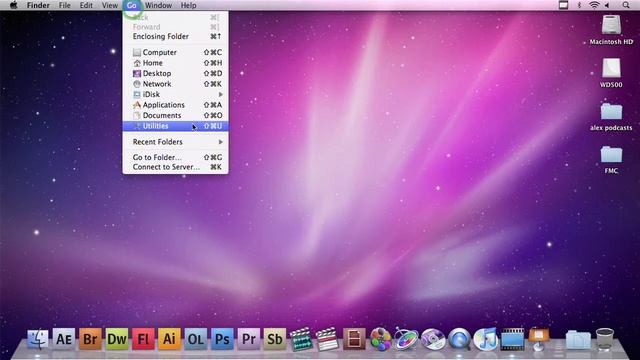Close the open Go menu
The image size is (640, 360).
click(131, 5)
